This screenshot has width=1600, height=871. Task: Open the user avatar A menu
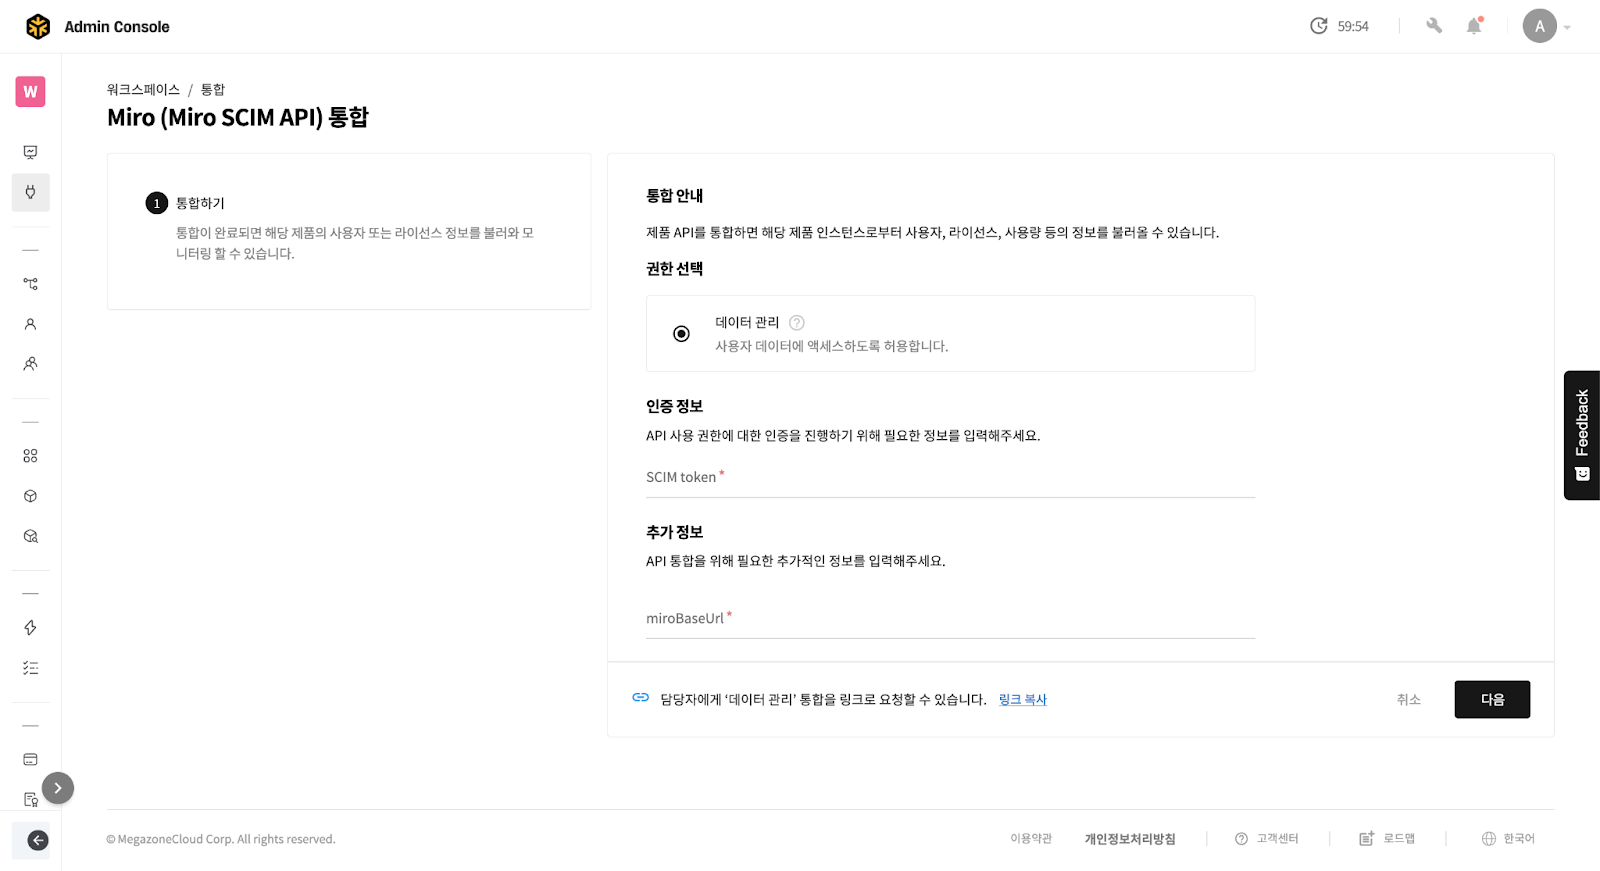[1540, 26]
